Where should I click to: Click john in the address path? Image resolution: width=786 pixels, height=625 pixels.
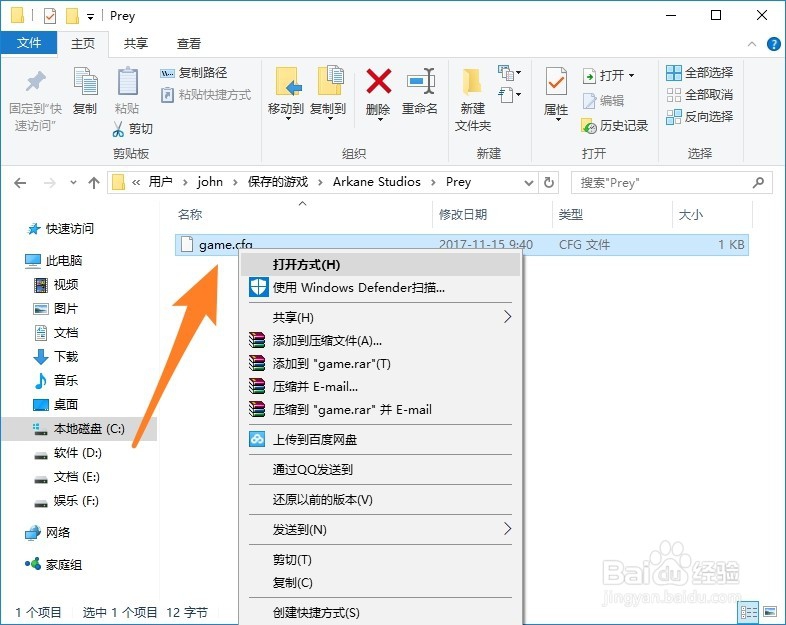point(210,182)
